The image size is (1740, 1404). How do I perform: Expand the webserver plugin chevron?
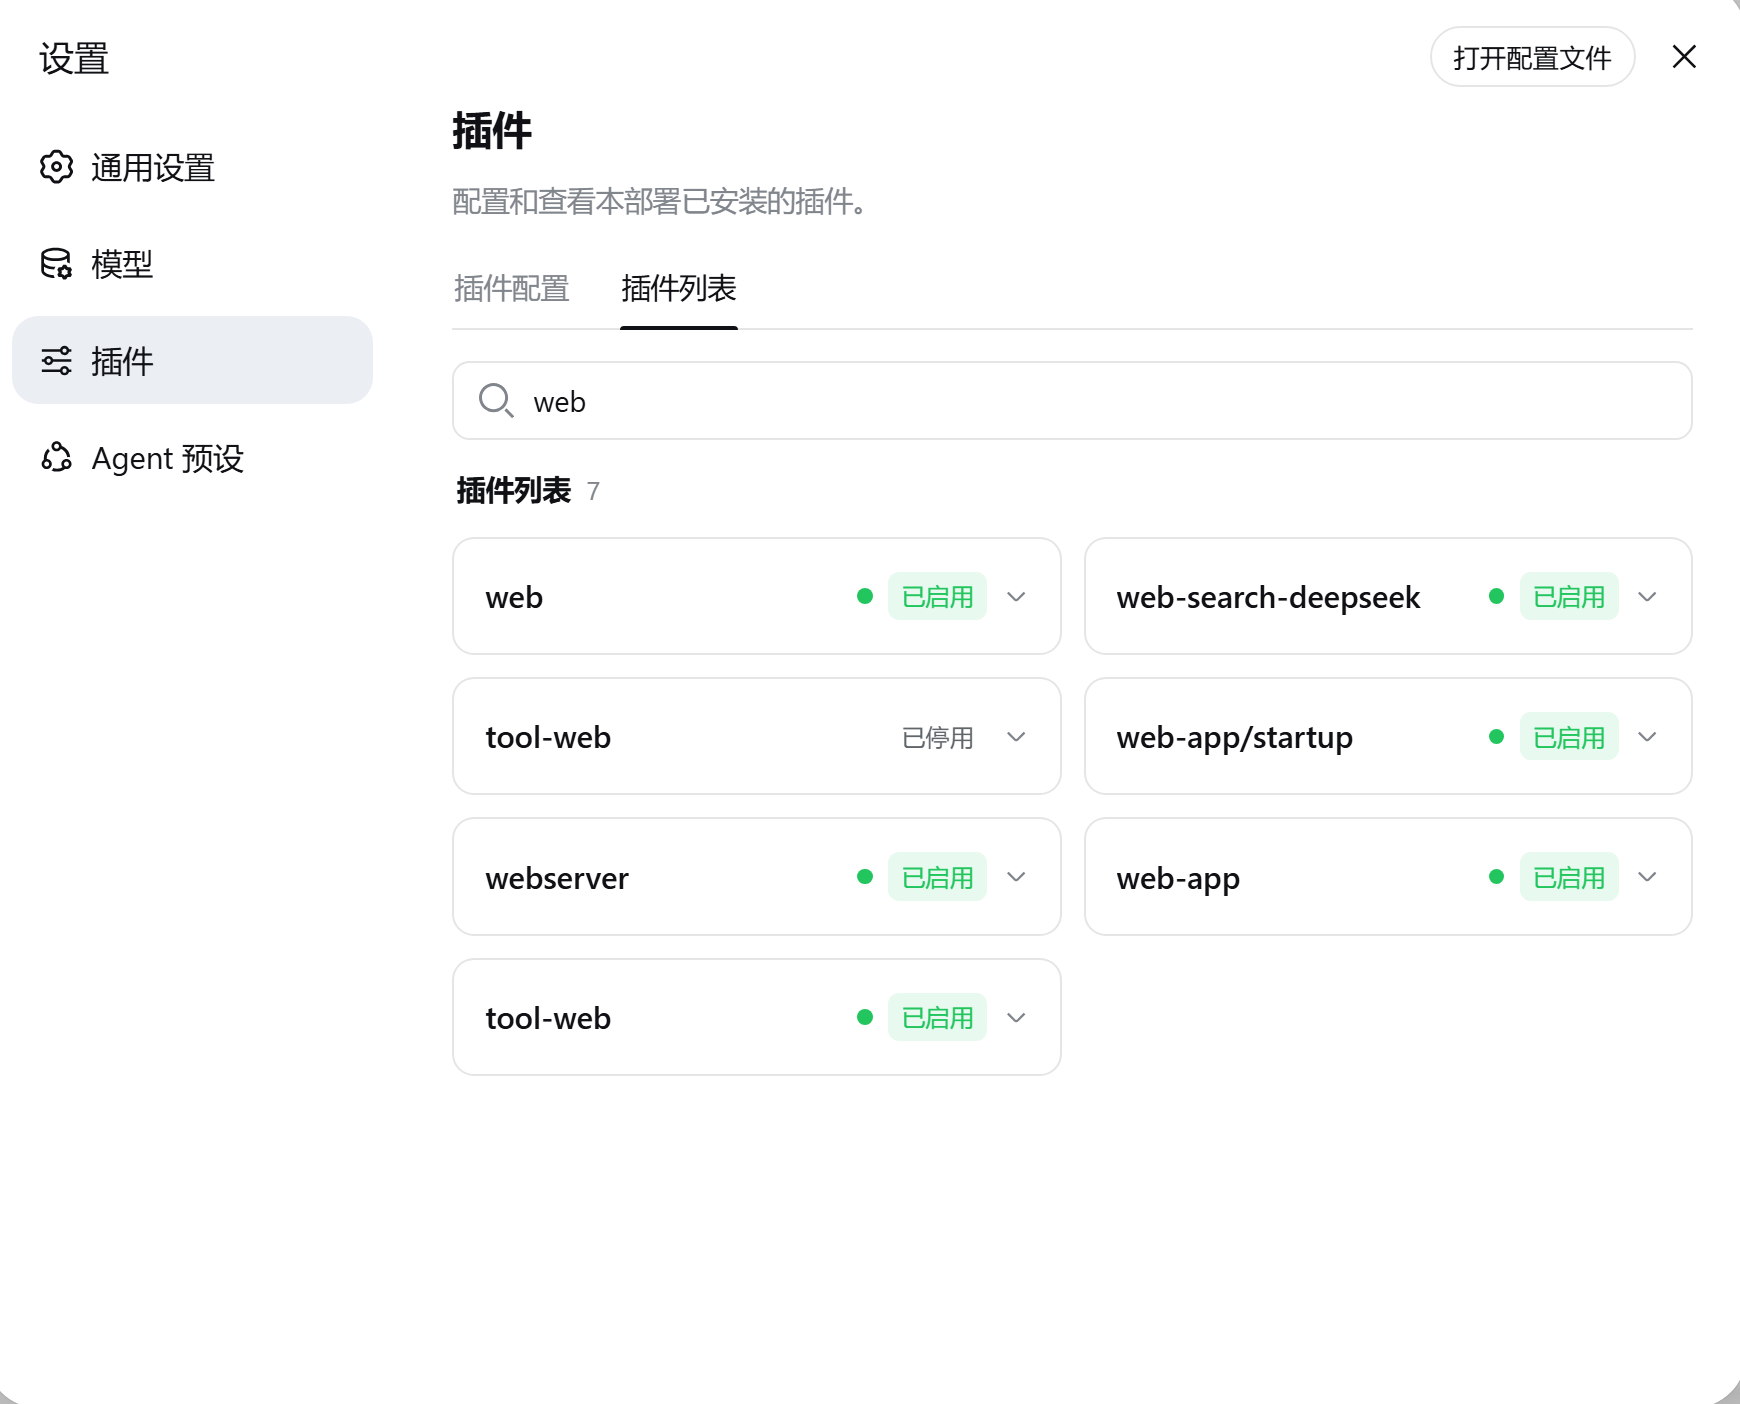click(x=1016, y=877)
